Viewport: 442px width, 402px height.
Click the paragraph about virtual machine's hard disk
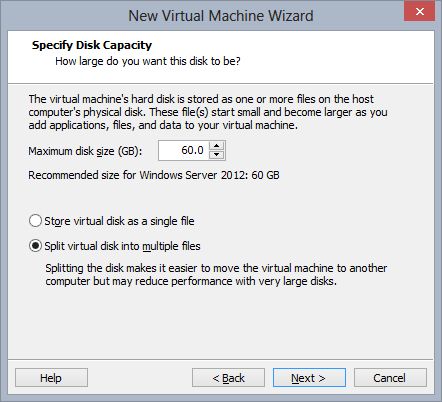[208, 112]
